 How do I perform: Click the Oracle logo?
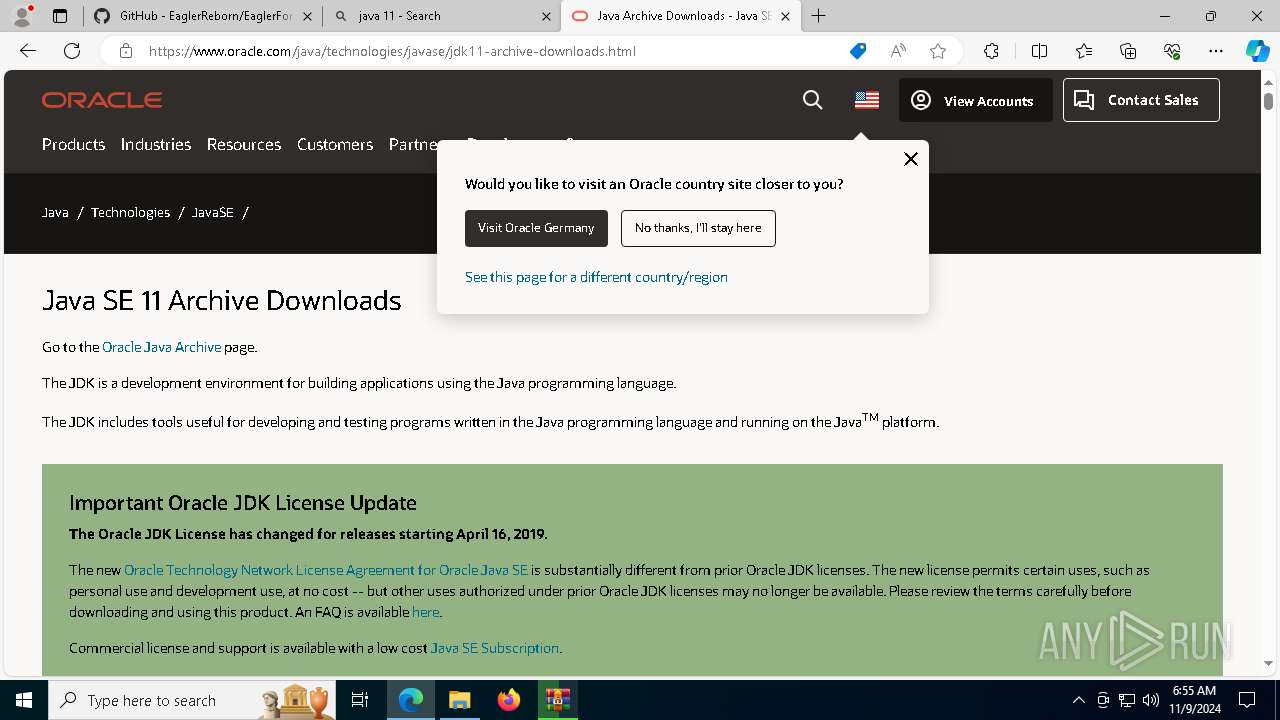[x=102, y=100]
